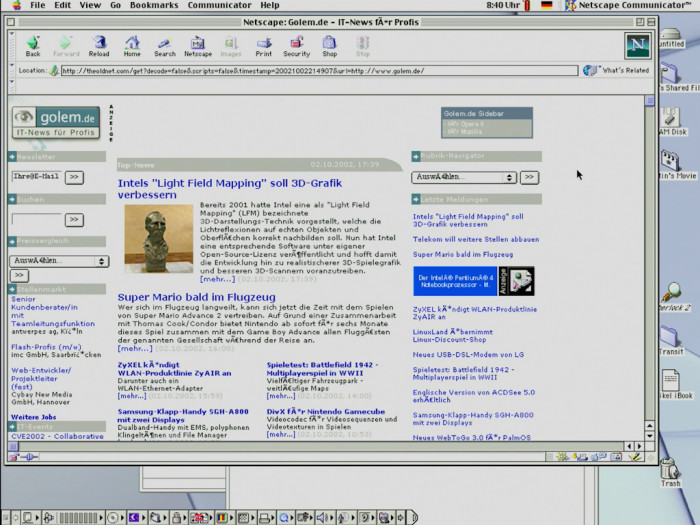Open the Security info icon
This screenshot has width=700, height=525.
pyautogui.click(x=296, y=46)
